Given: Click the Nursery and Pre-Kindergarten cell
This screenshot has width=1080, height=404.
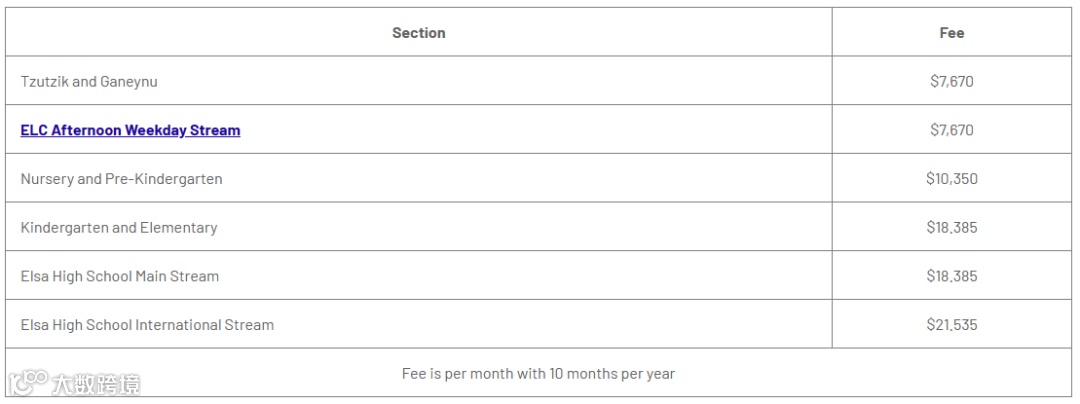Looking at the screenshot, I should click(121, 179).
